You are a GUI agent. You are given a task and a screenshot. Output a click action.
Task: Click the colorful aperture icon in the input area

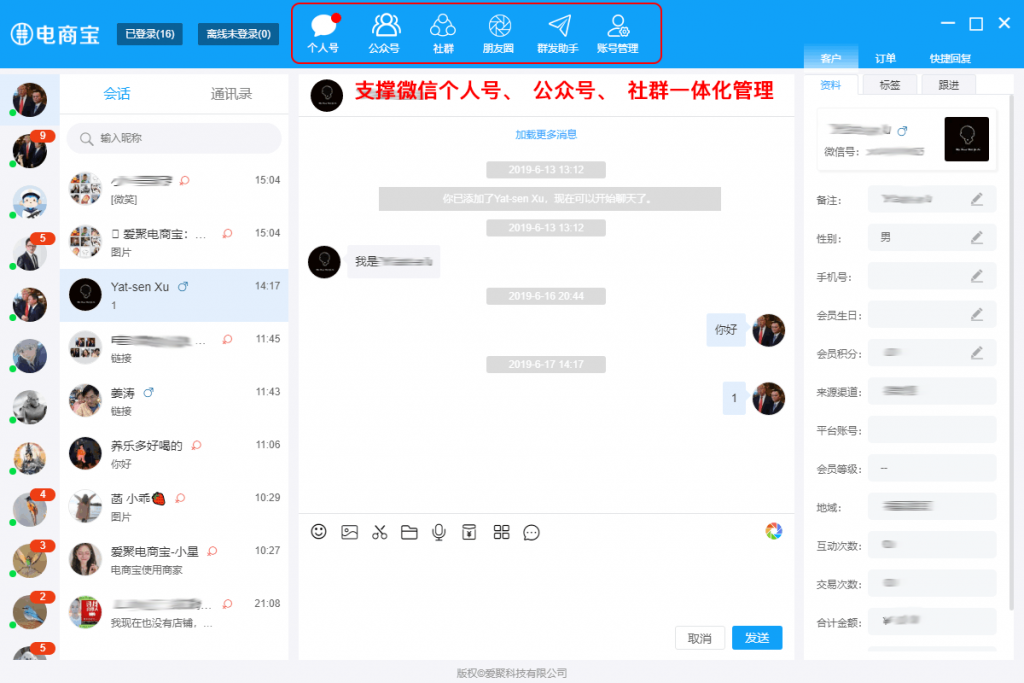[774, 531]
